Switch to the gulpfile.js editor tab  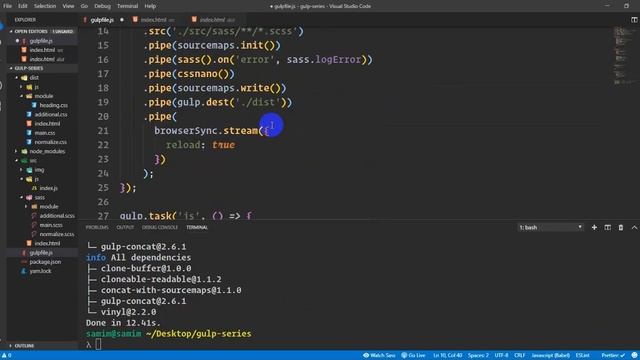click(102, 20)
